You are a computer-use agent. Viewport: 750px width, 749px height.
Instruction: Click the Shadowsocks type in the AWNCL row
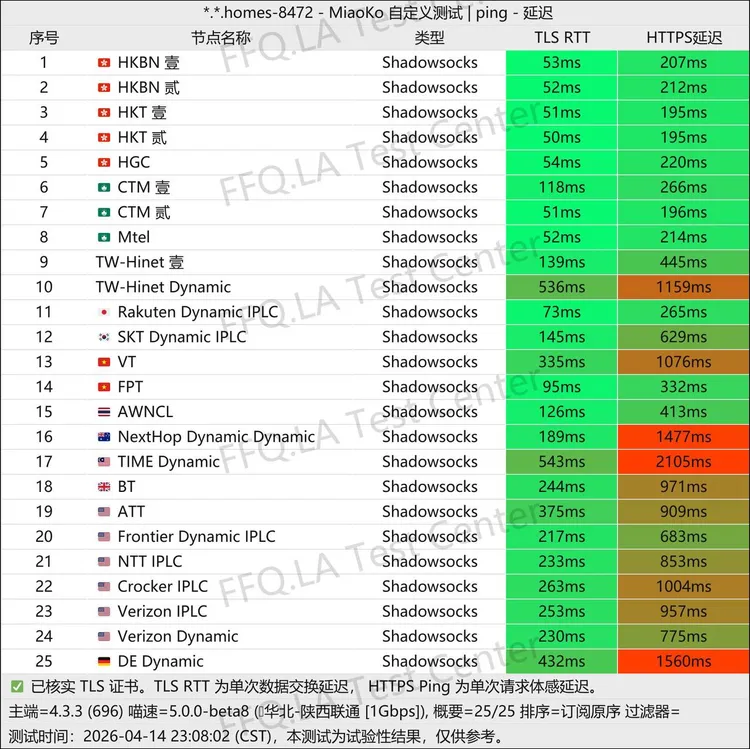(430, 412)
